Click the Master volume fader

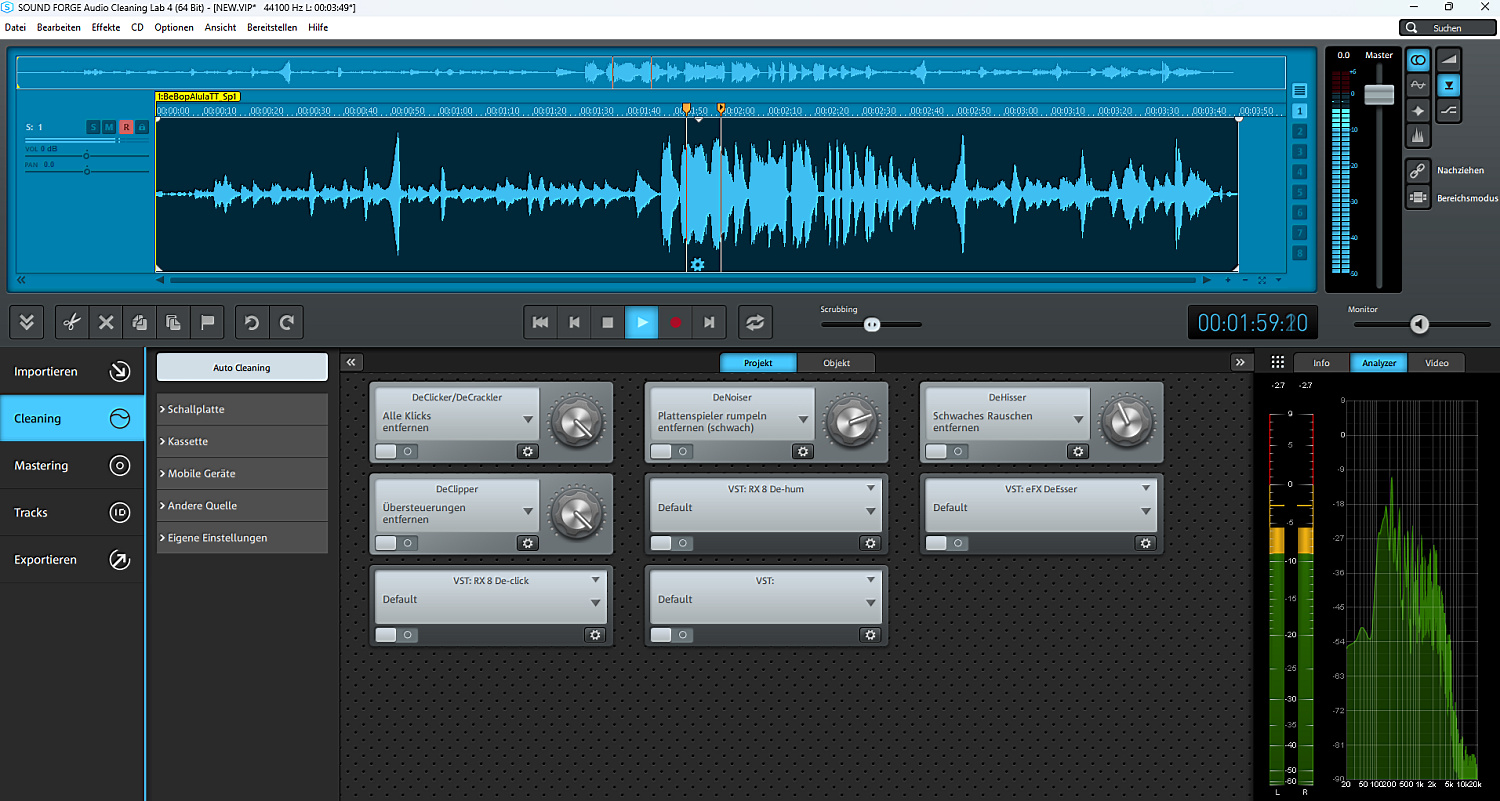click(1379, 94)
